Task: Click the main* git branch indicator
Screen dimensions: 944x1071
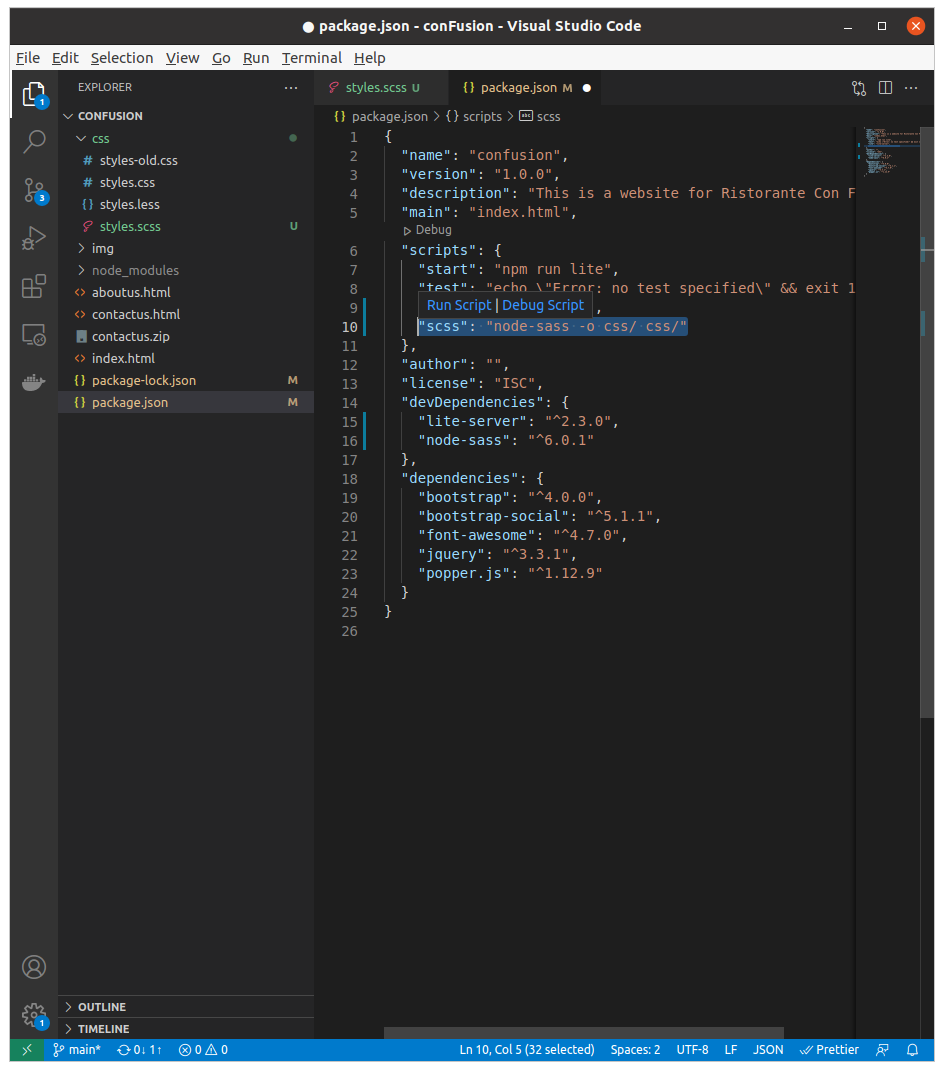Action: [x=77, y=1050]
